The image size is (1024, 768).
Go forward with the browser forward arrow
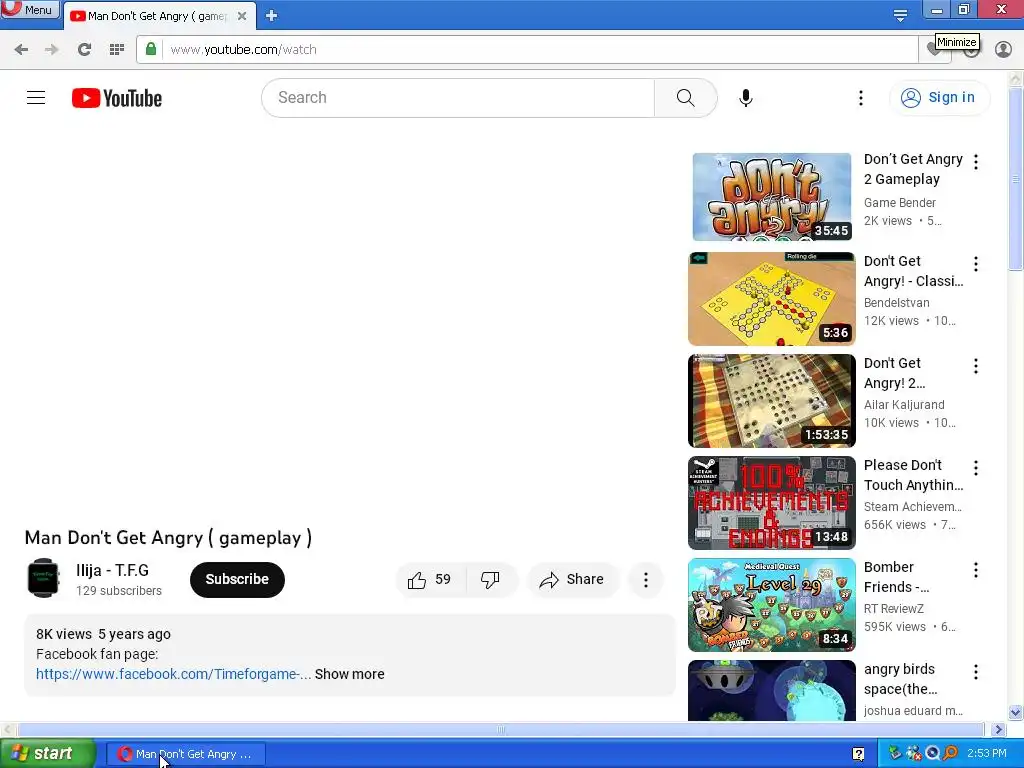pyautogui.click(x=52, y=50)
